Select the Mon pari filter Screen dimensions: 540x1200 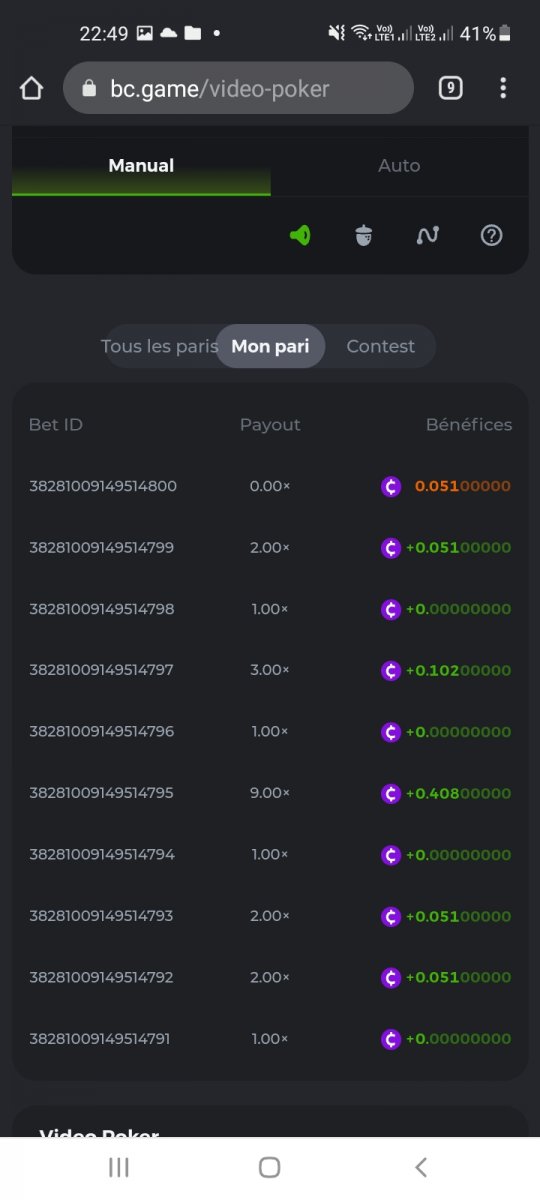(x=270, y=346)
